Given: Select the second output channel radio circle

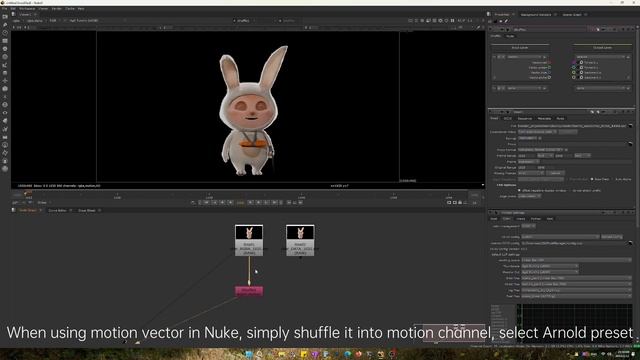Looking at the screenshot, I should [x=581, y=67].
